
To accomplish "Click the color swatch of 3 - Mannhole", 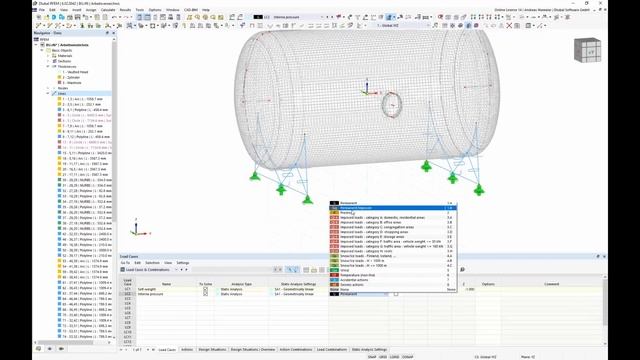I will pos(59,82).
